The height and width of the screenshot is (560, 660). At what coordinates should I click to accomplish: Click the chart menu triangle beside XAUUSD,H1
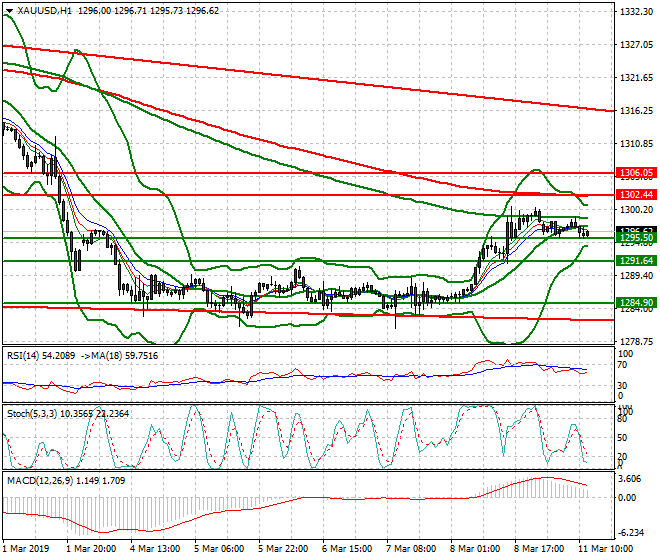pyautogui.click(x=9, y=11)
